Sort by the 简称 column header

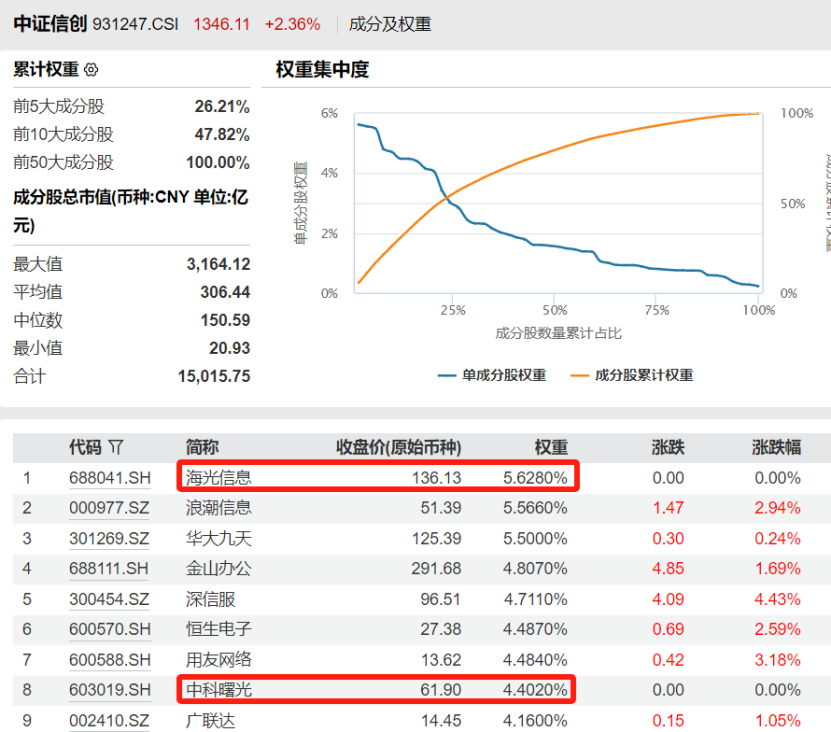pos(202,447)
